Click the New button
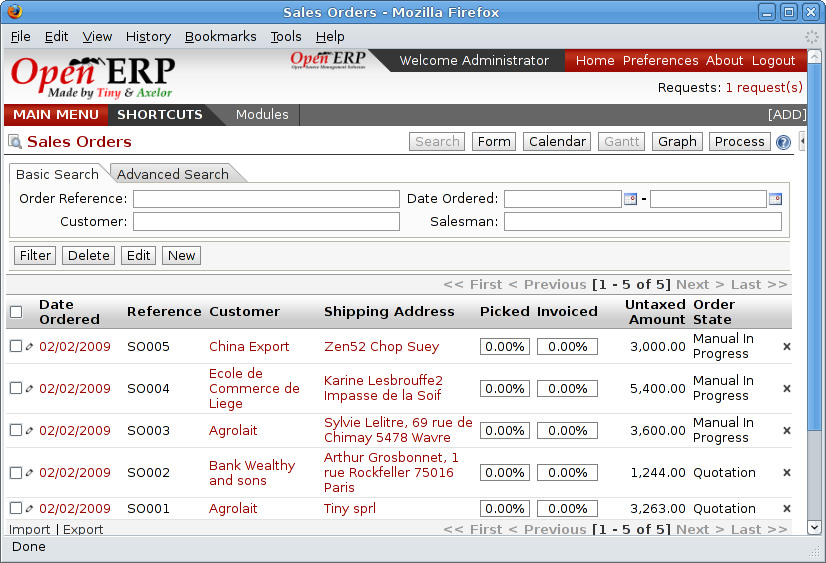 (x=181, y=255)
